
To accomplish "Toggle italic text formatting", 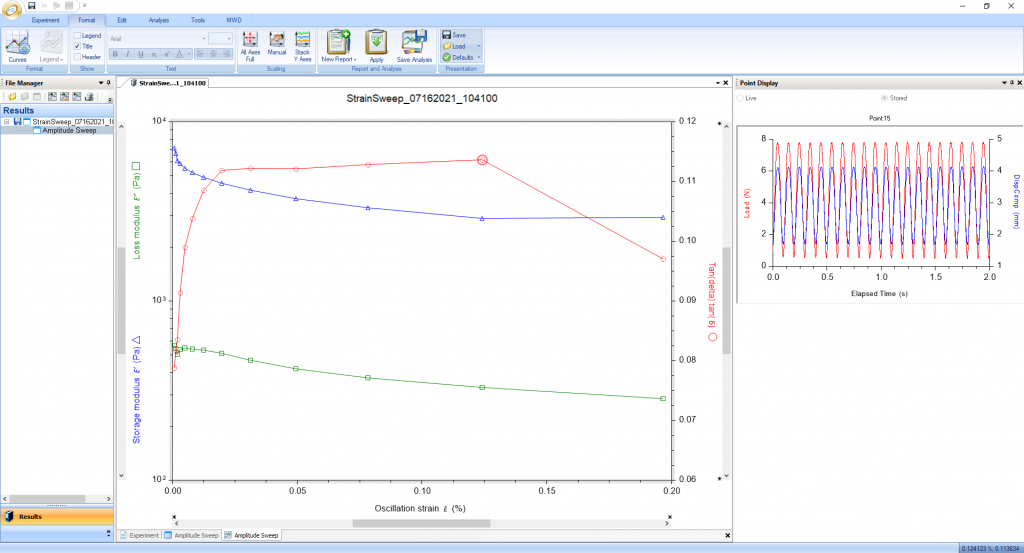I will click(x=127, y=54).
